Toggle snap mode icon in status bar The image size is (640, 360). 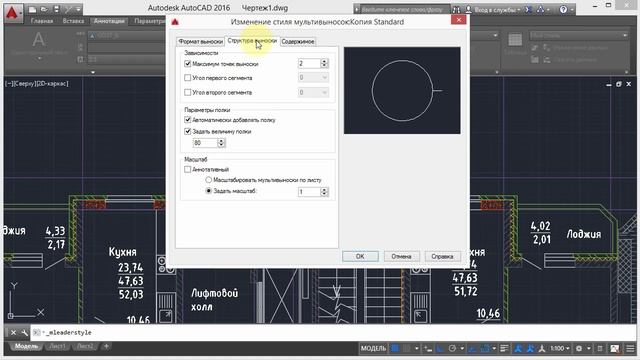407,348
